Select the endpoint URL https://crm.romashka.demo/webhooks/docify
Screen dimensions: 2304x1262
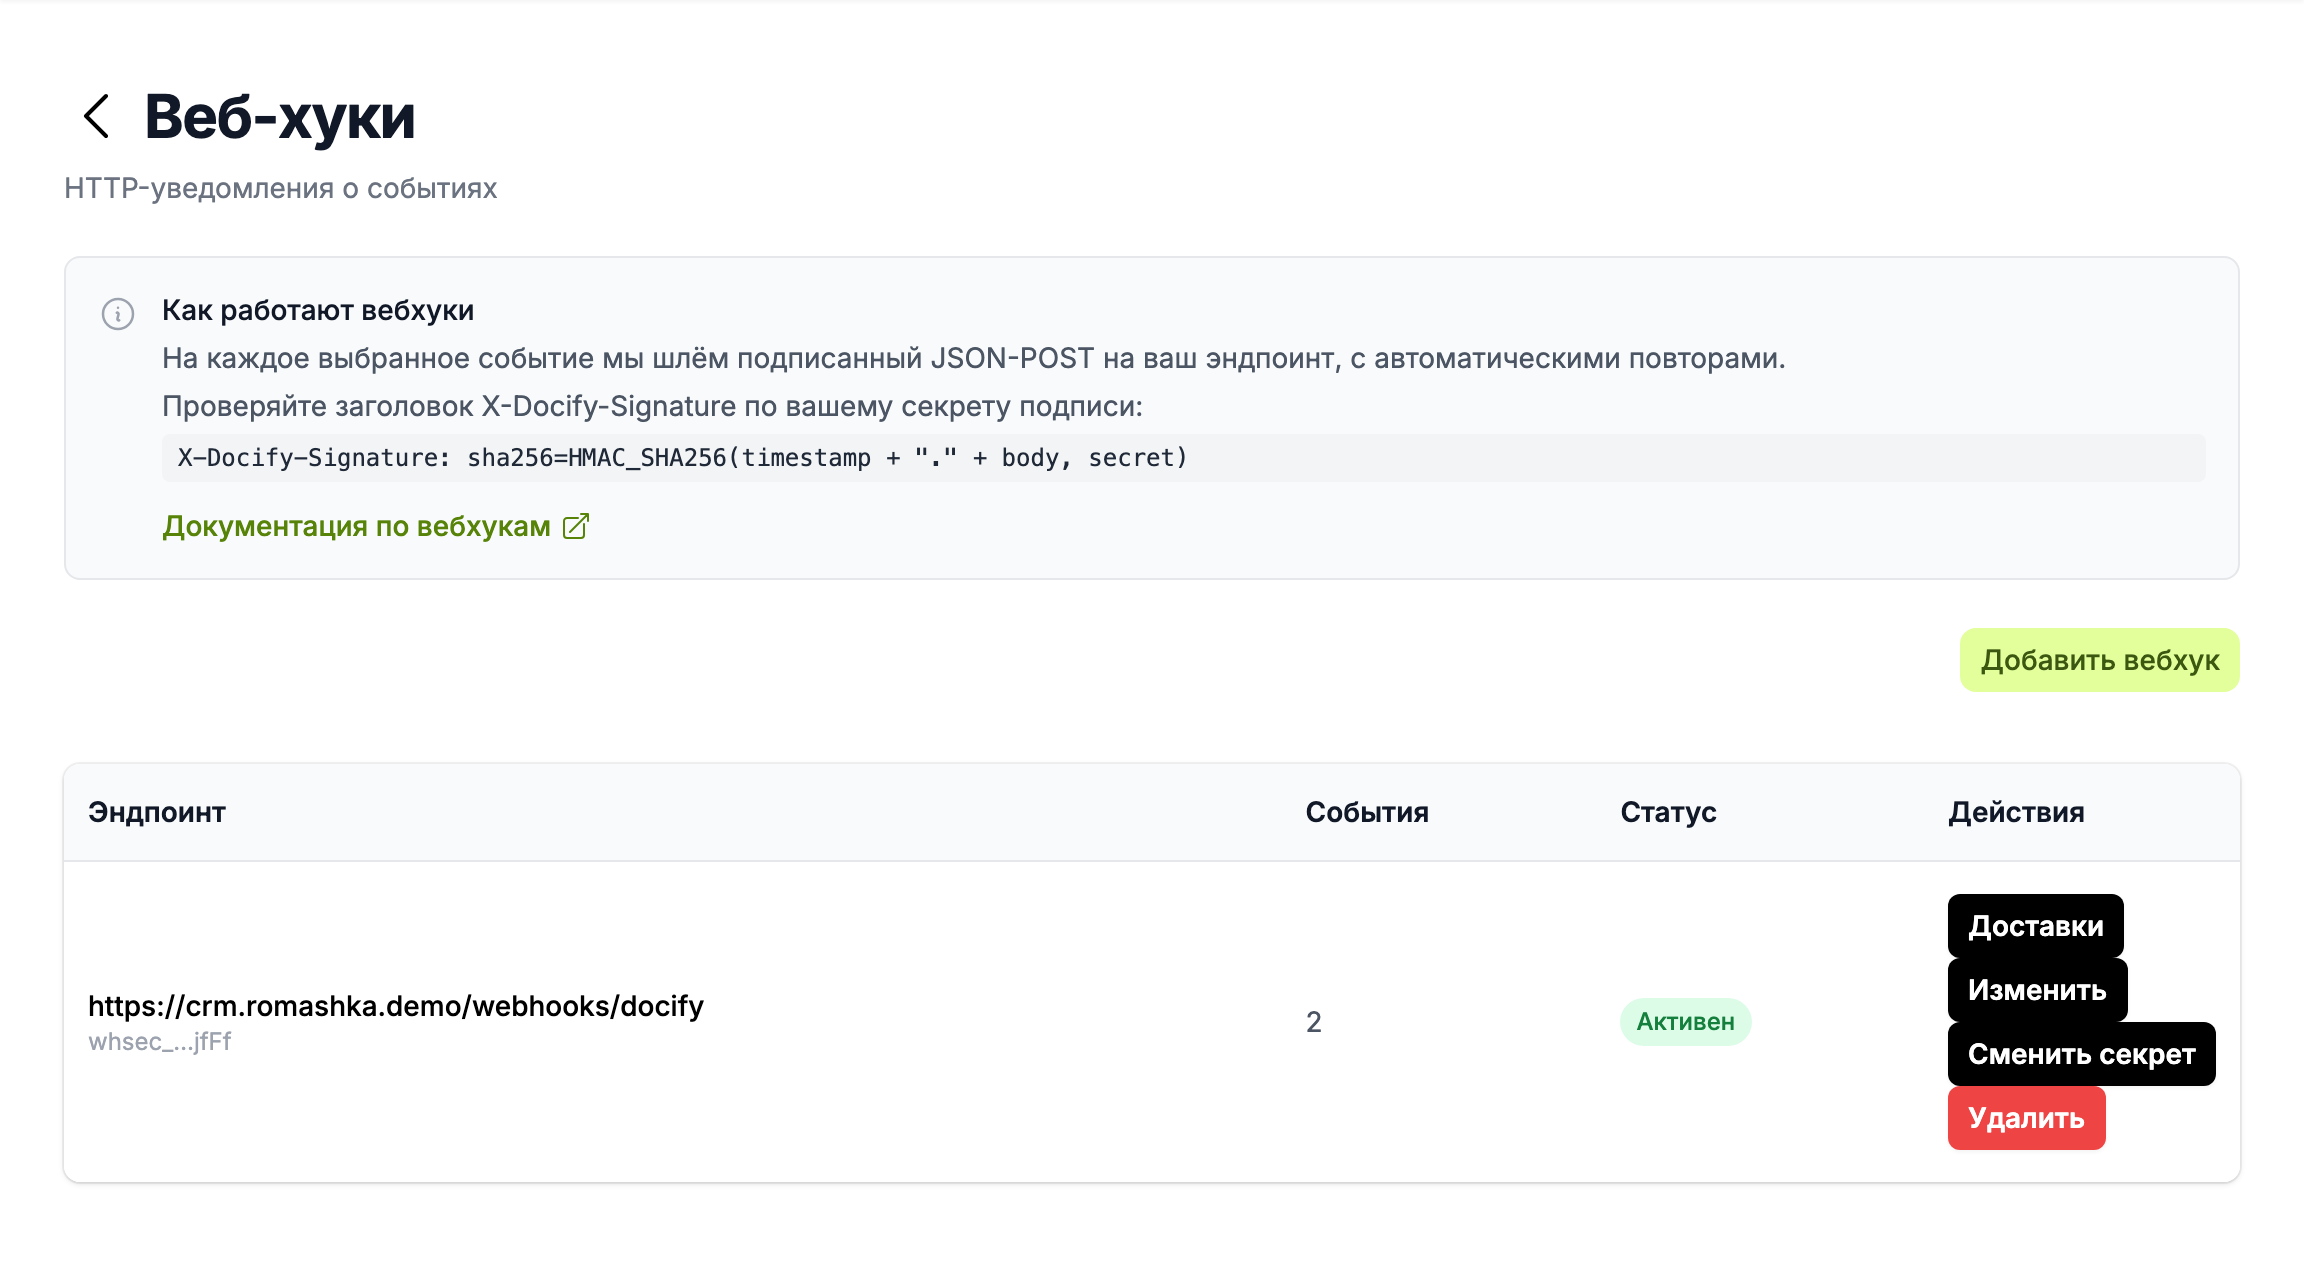point(396,1006)
